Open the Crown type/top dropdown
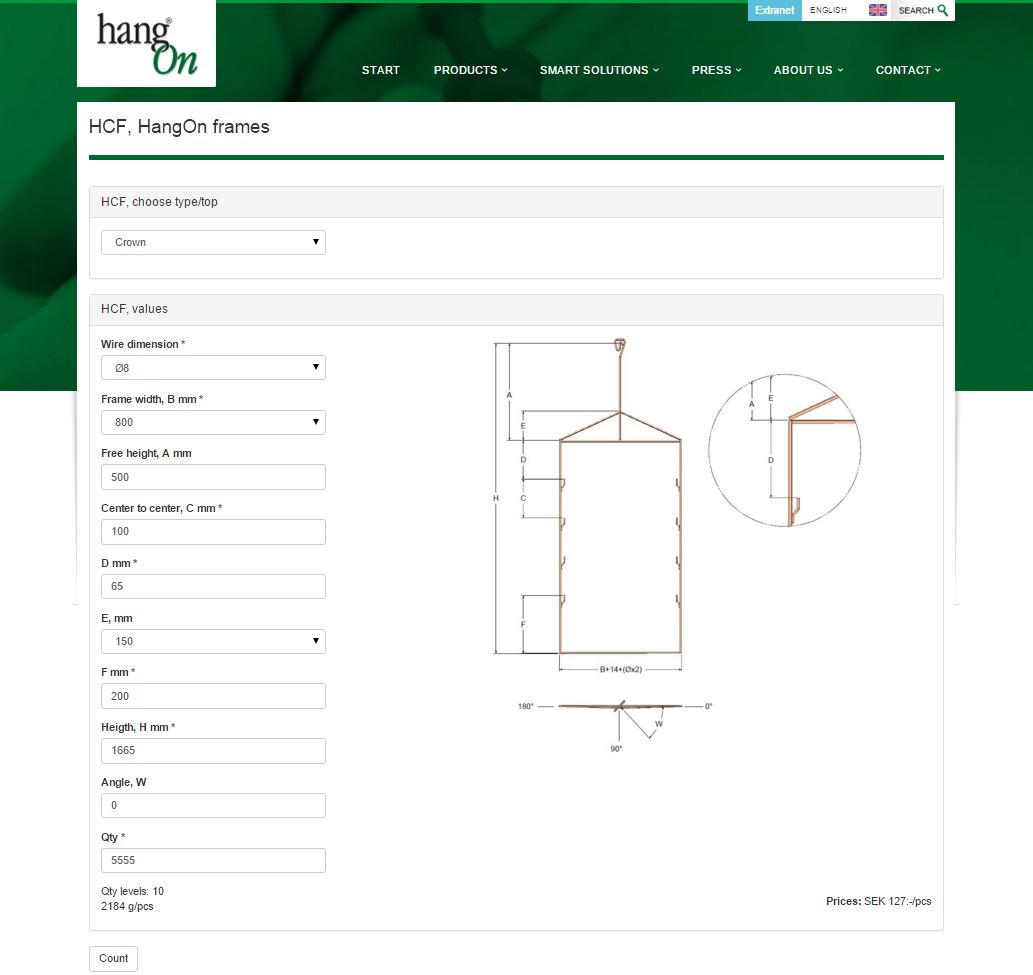This screenshot has height=975, width=1033. (x=213, y=242)
